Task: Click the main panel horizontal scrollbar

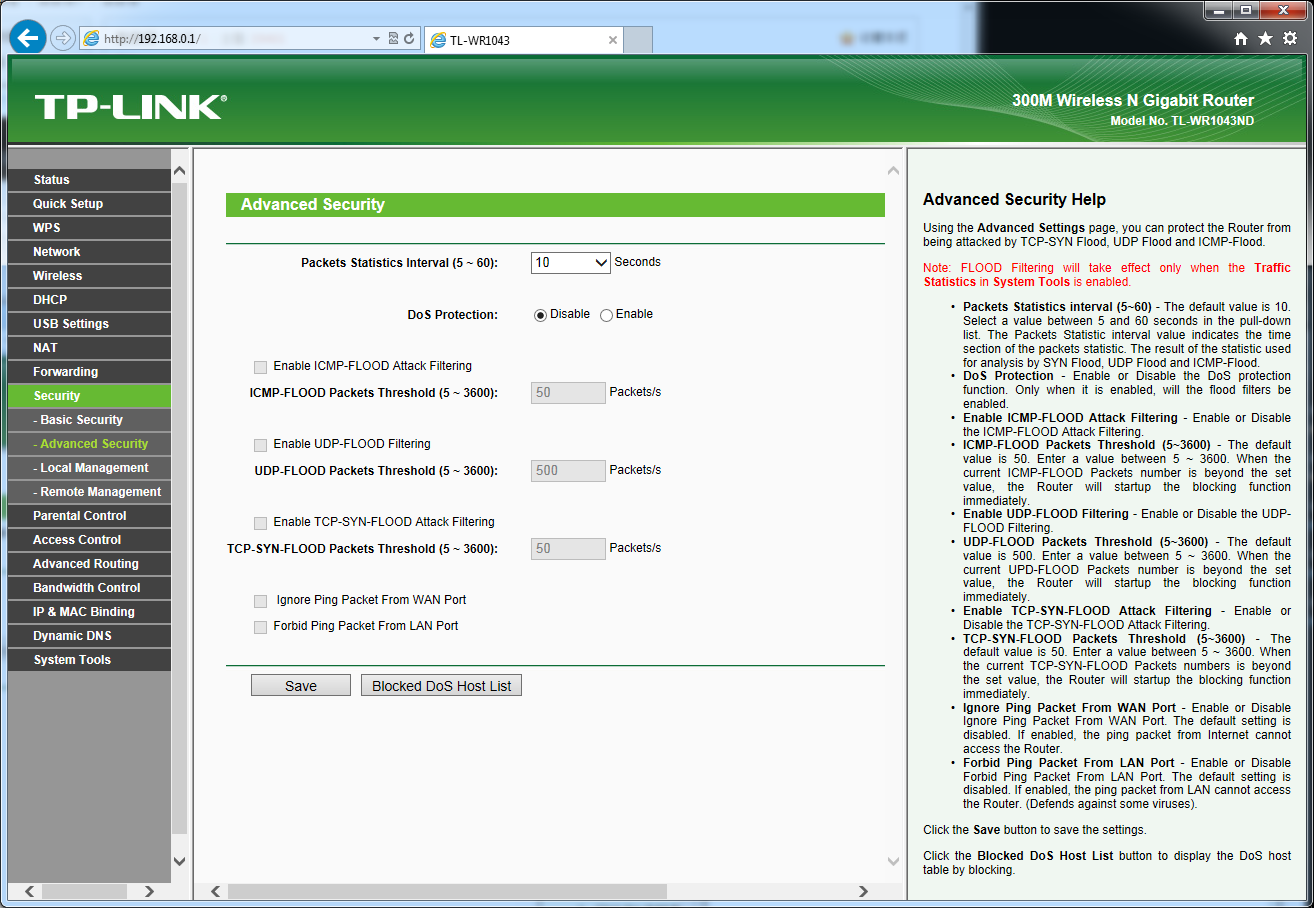Action: coord(447,891)
